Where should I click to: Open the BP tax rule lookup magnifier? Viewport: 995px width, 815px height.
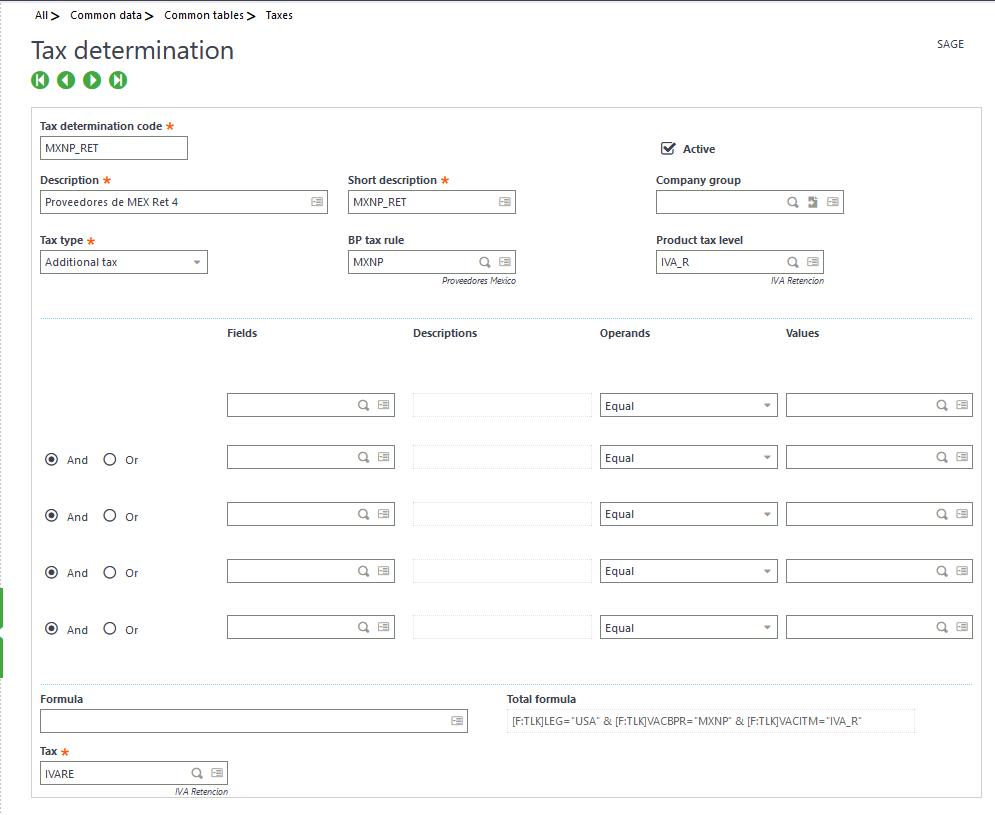484,261
